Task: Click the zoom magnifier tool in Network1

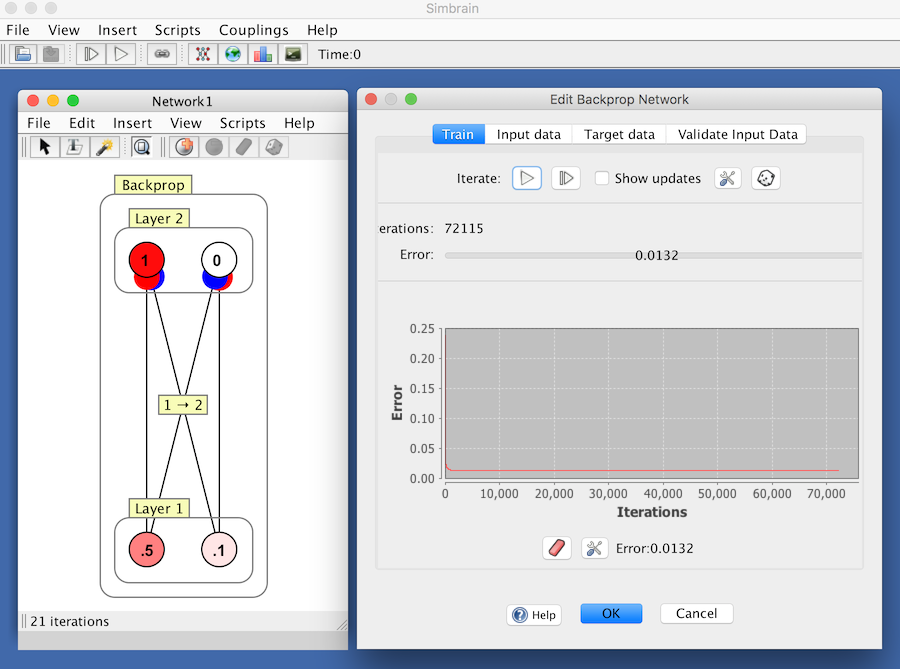Action: pos(141,147)
